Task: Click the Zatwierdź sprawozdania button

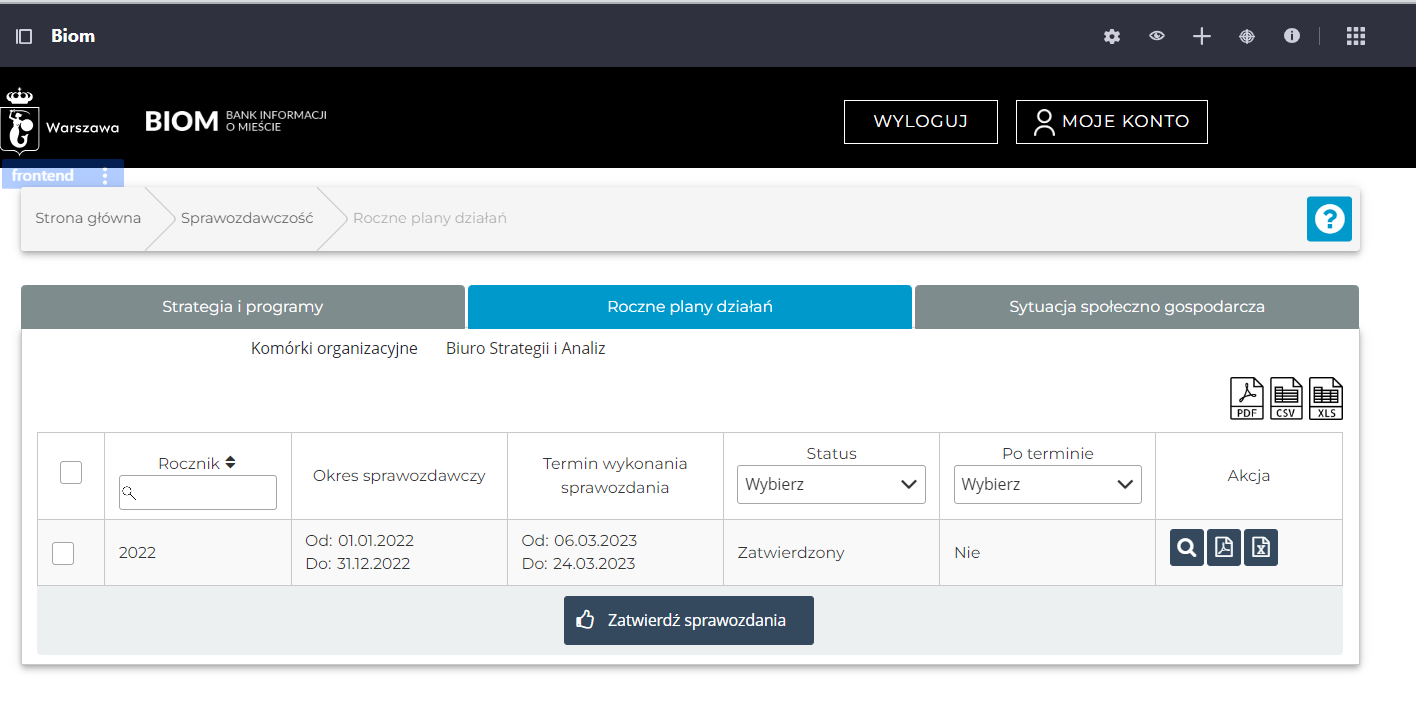Action: [688, 621]
